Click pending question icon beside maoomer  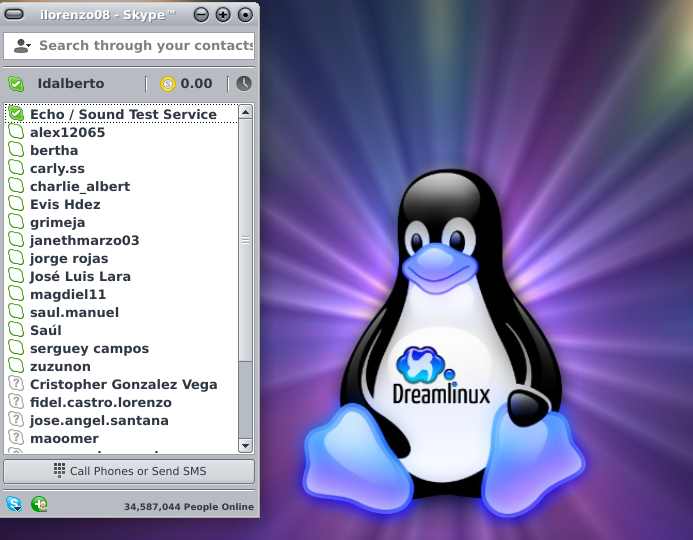click(16, 438)
